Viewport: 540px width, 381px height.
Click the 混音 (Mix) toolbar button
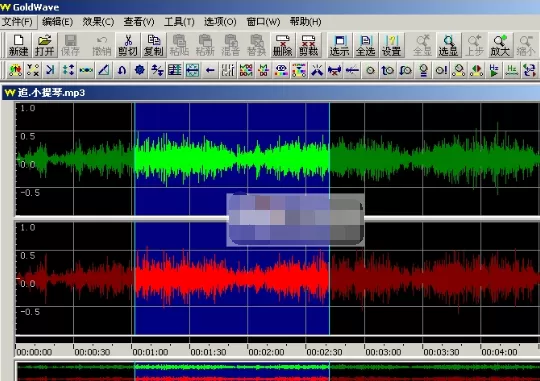click(x=231, y=45)
